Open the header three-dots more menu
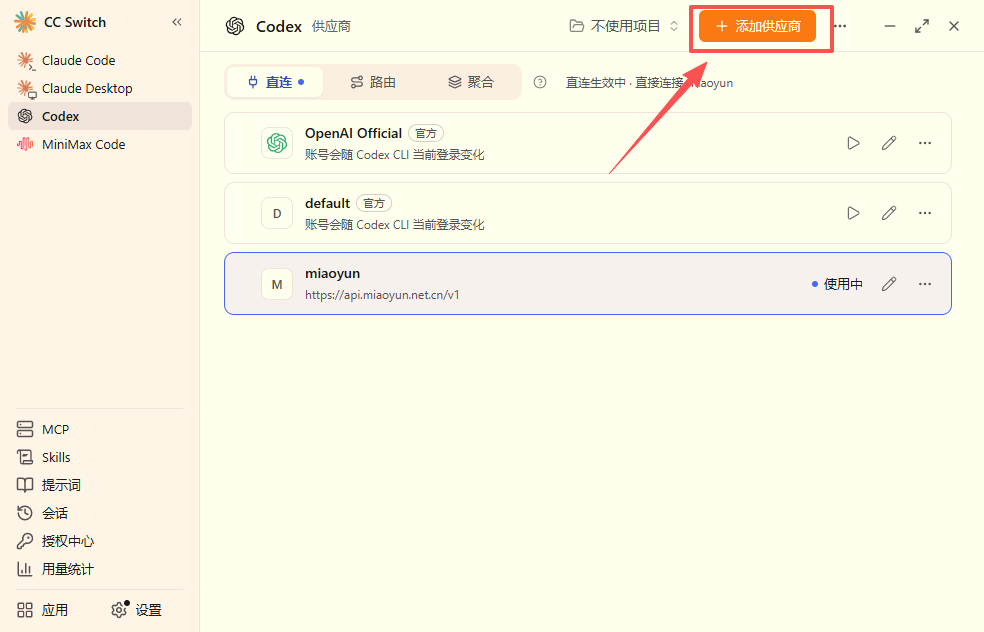 coord(841,26)
